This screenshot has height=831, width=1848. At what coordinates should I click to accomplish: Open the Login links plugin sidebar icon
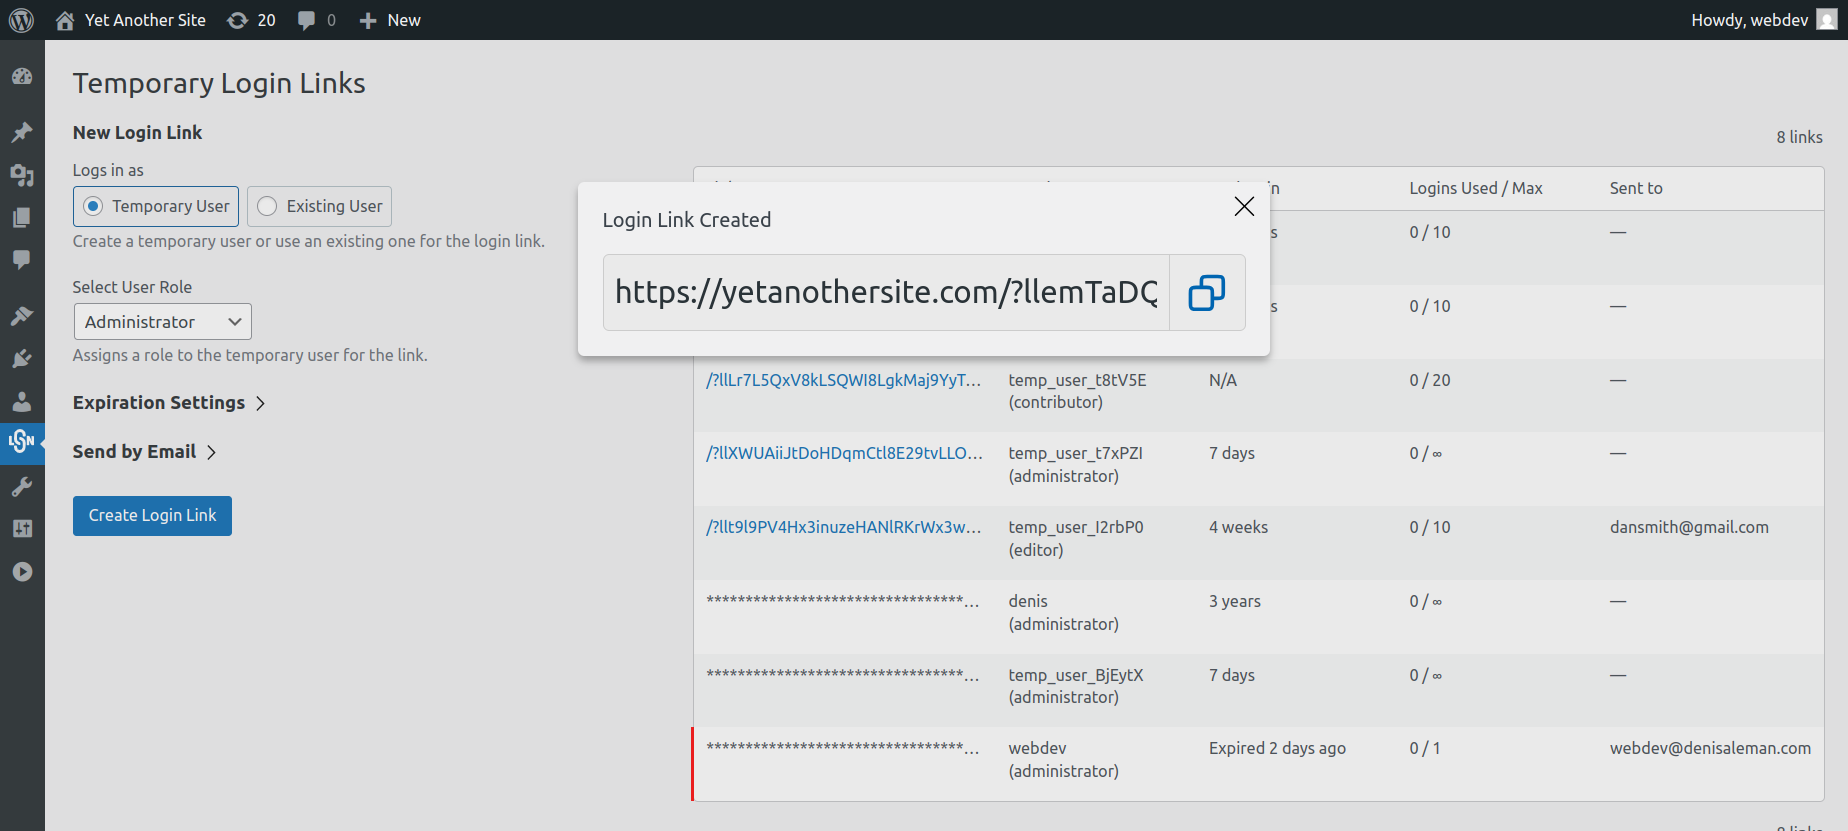22,441
